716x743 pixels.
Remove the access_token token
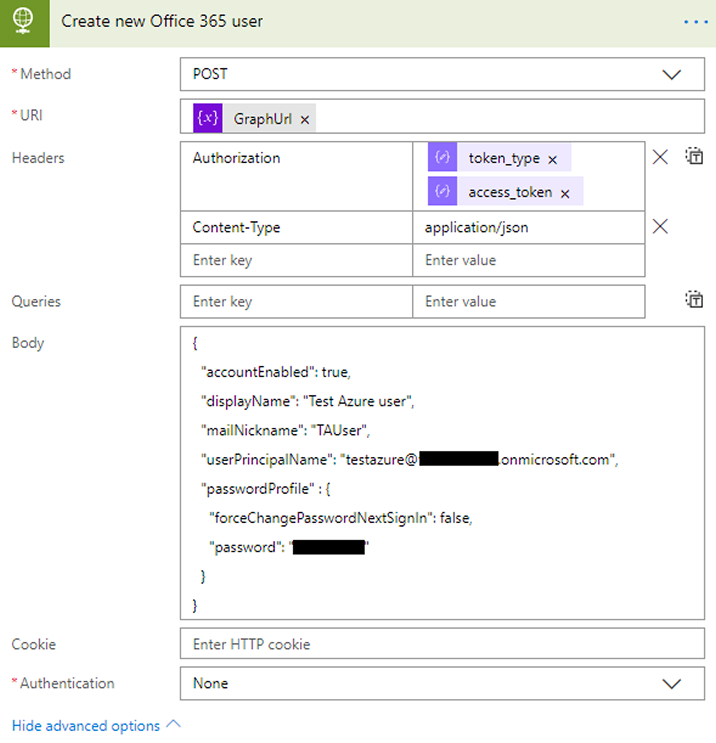click(565, 193)
